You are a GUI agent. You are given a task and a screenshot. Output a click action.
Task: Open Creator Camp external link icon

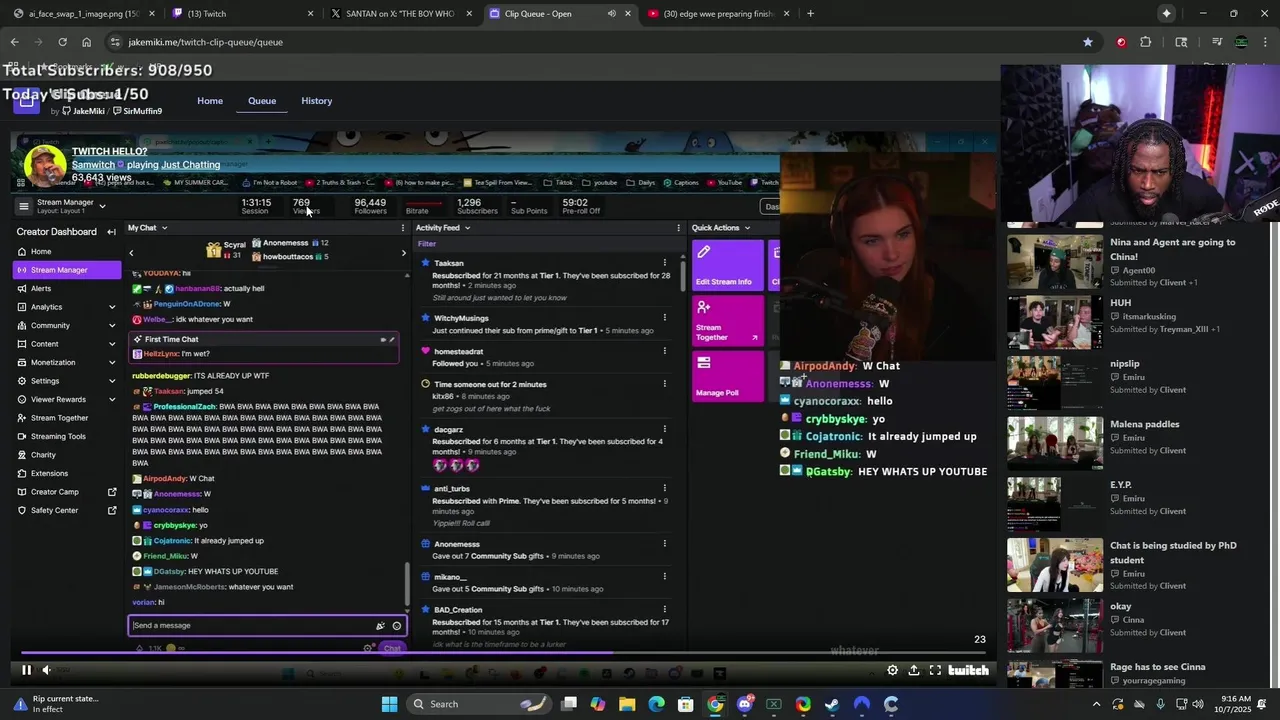pos(112,492)
